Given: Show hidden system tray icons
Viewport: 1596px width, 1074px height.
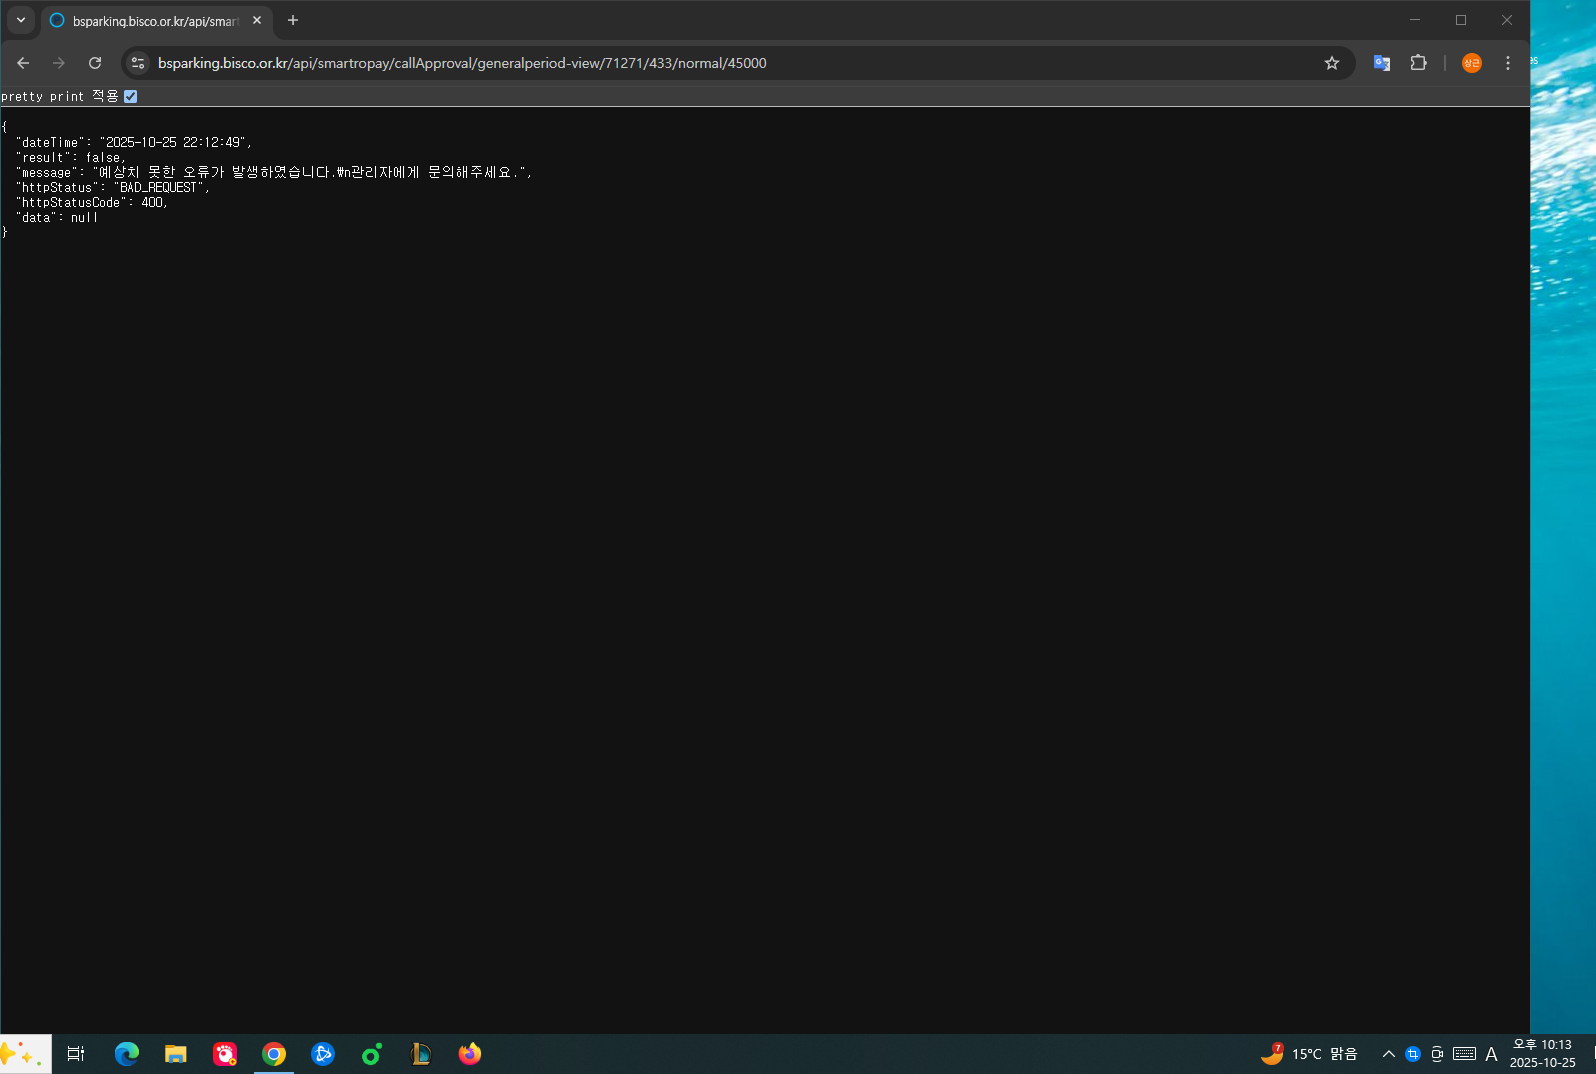Looking at the screenshot, I should 1388,1054.
